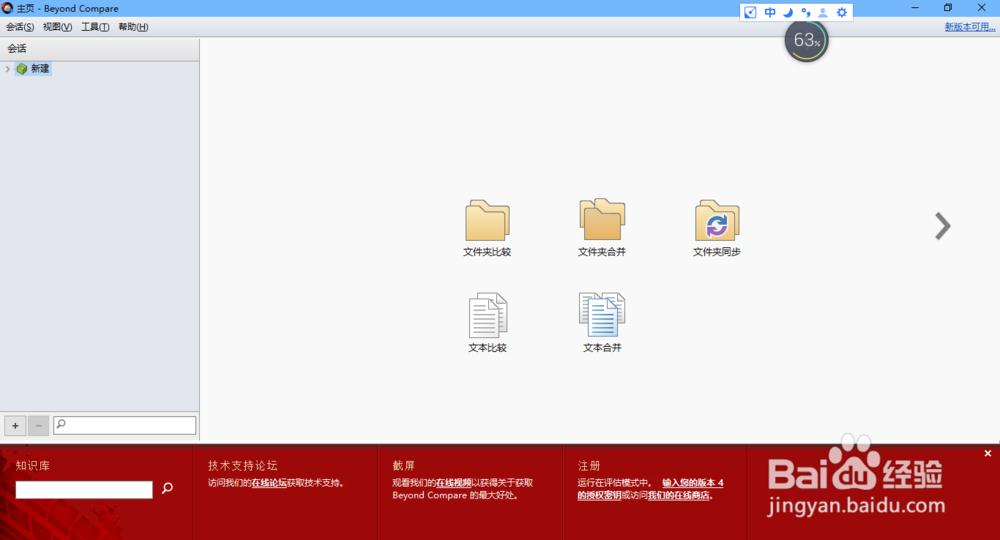Open the 工具(T) menu

[x=95, y=27]
